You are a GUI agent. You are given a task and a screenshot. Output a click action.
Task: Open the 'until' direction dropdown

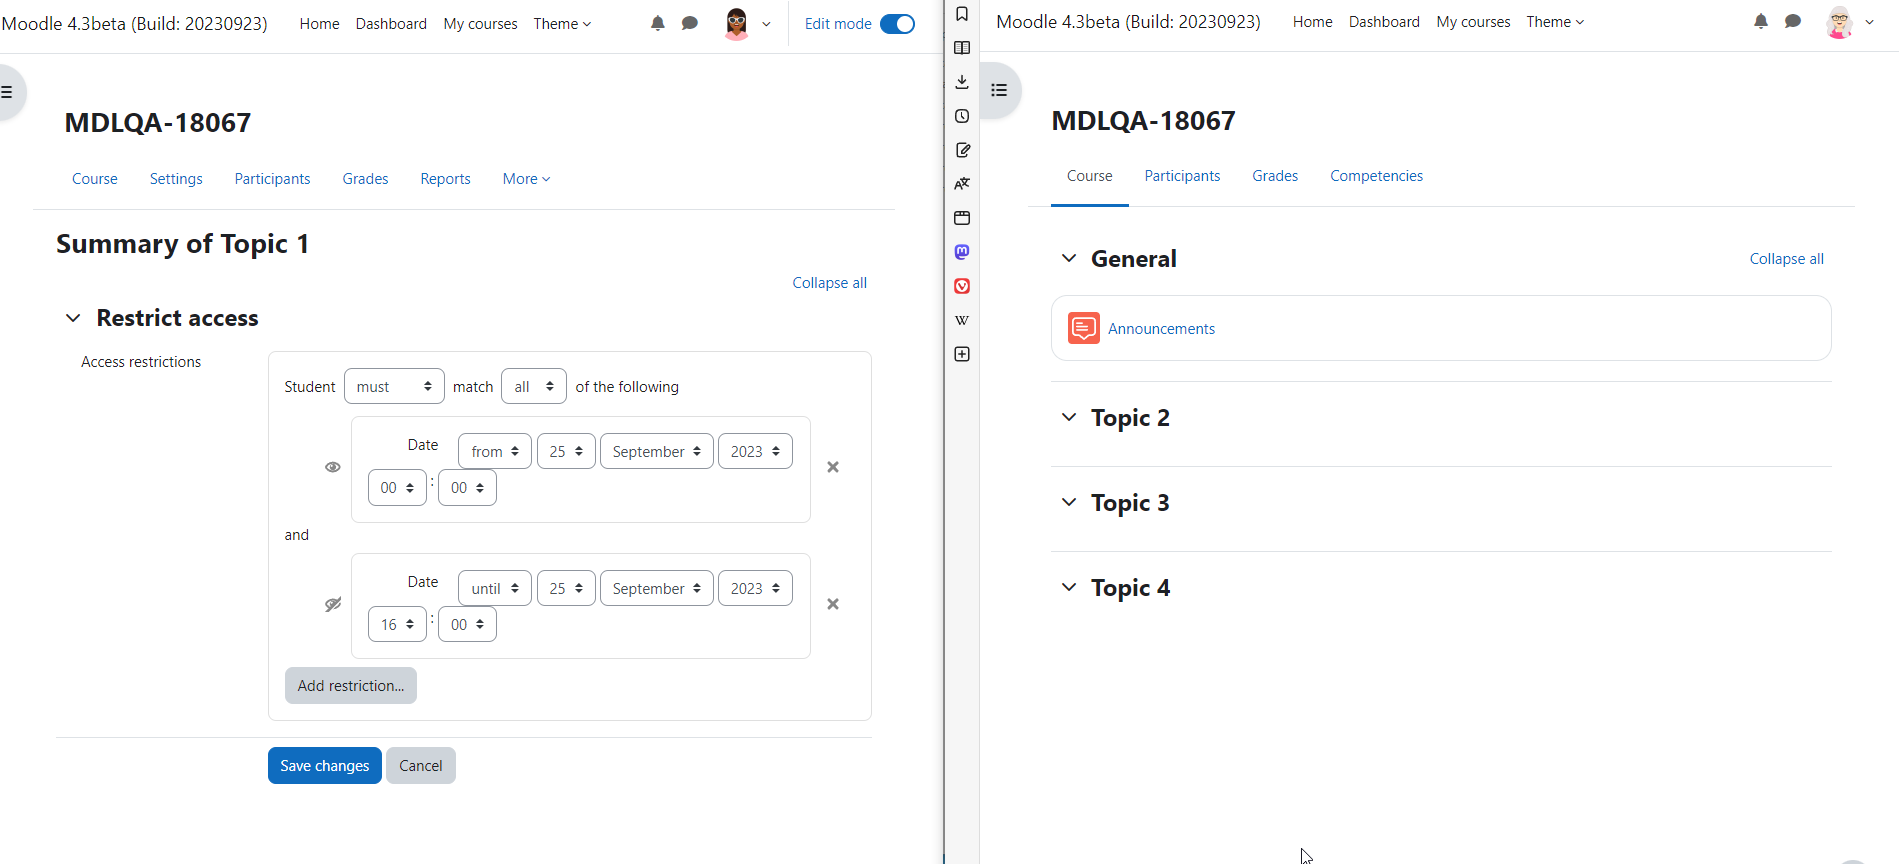(495, 588)
